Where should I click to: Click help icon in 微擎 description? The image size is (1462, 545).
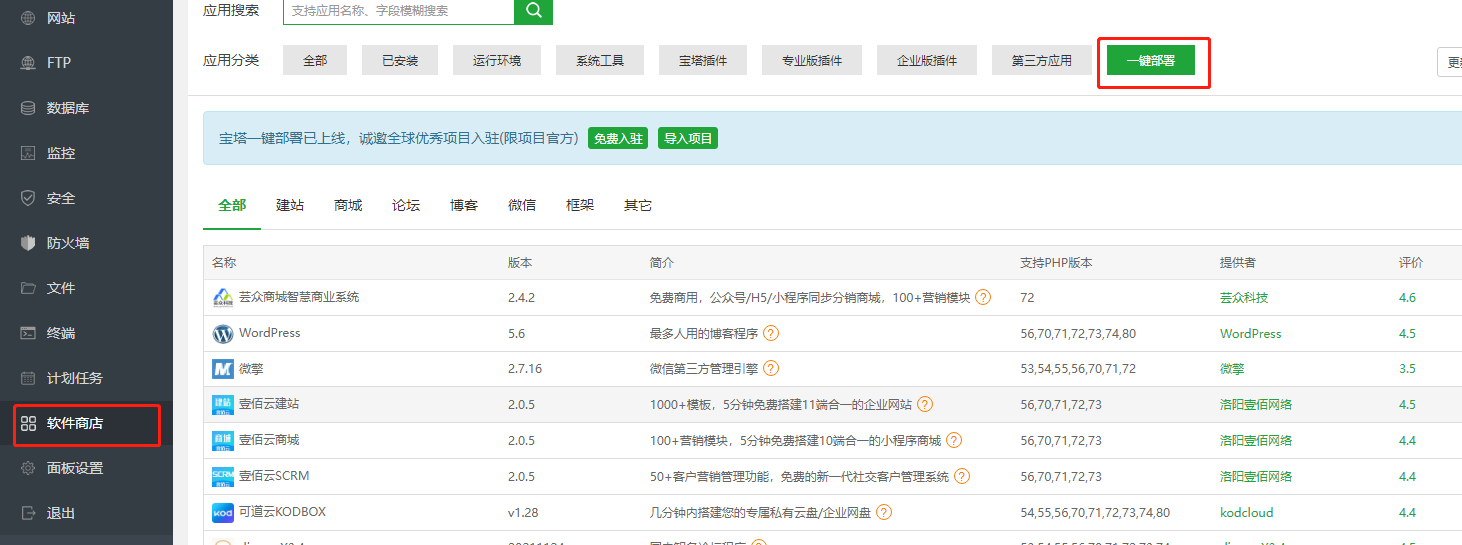tap(771, 368)
